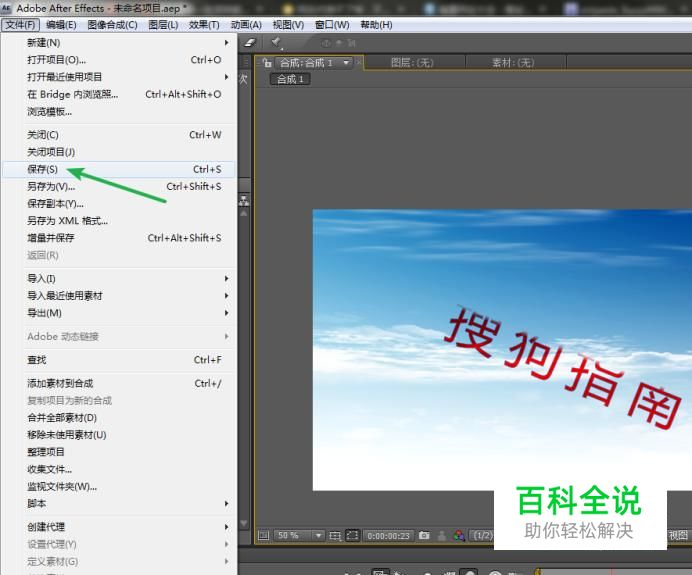Expand the 脚本 submenu
The width and height of the screenshot is (692, 575).
pos(119,504)
